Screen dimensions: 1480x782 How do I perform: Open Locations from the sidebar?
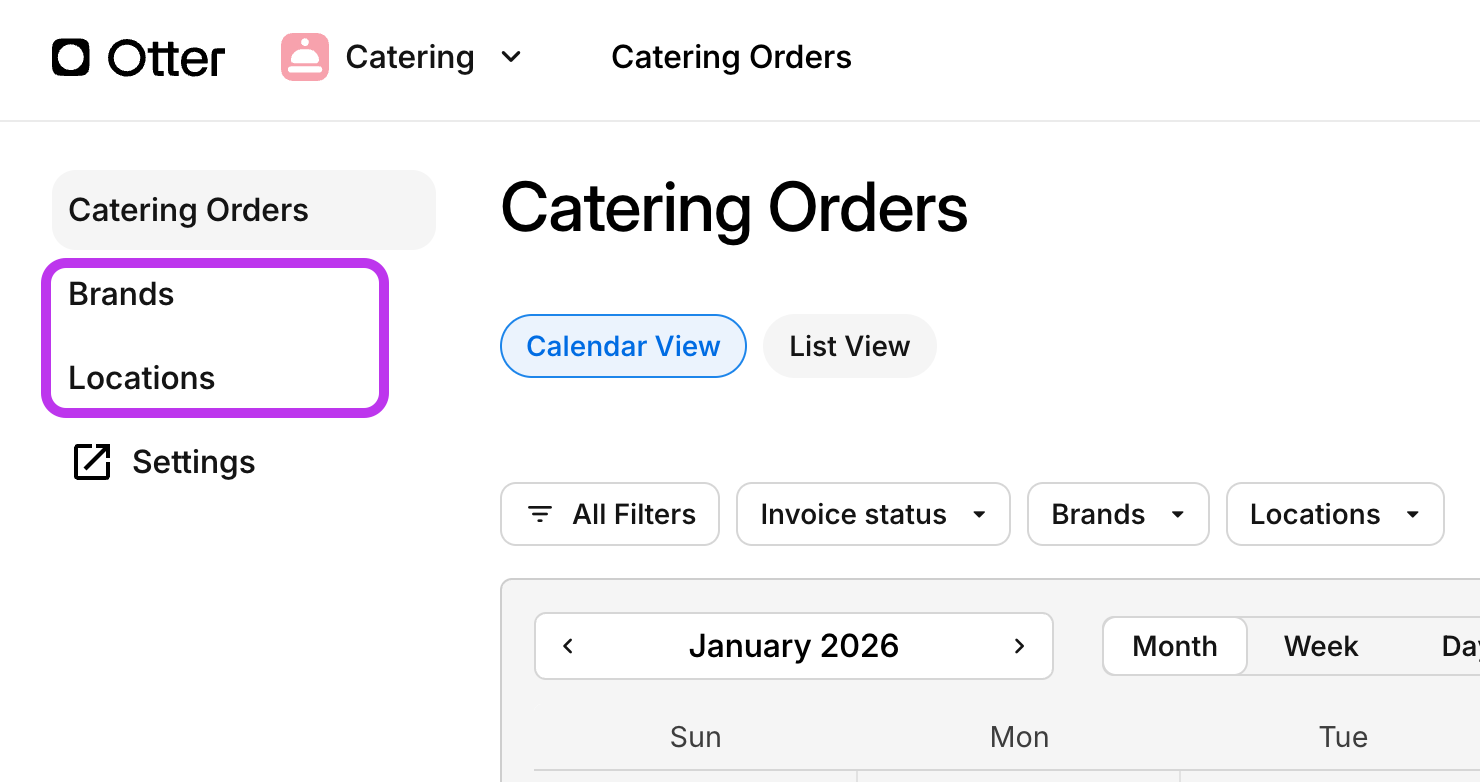141,377
